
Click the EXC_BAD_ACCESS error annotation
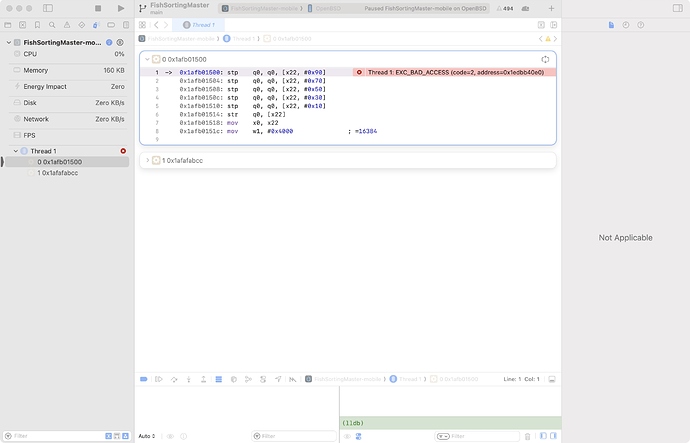tap(455, 72)
